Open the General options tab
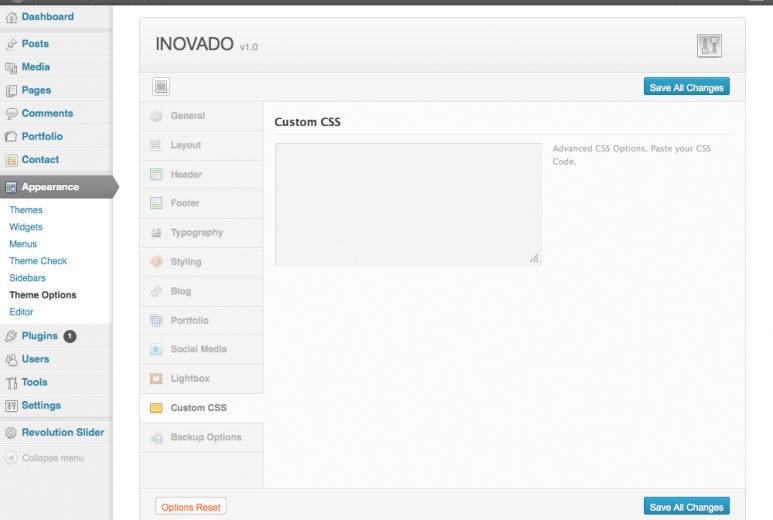Screen dimensions: 773x520 [x=202, y=116]
